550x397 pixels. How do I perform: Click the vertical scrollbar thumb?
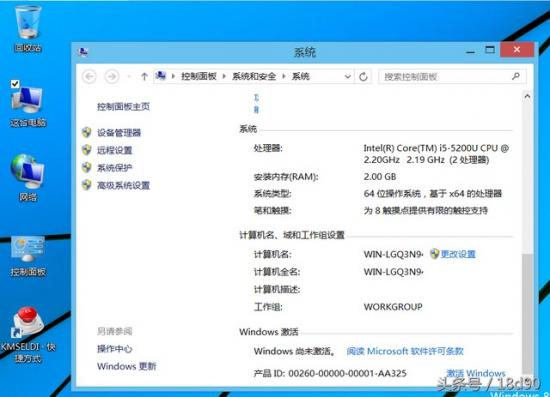pyautogui.click(x=527, y=314)
